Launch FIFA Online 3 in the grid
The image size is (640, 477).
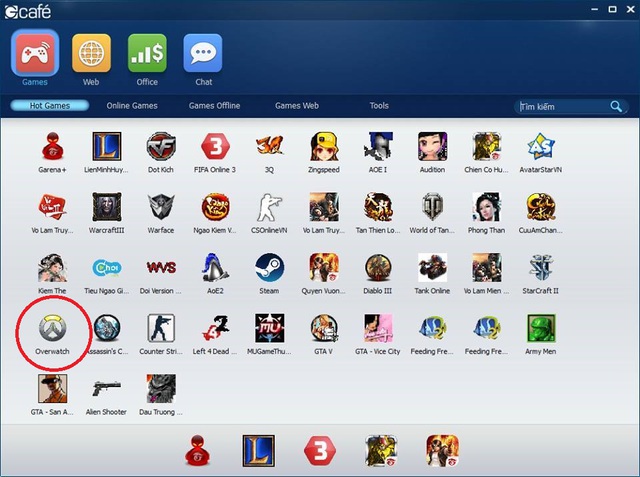tap(215, 153)
